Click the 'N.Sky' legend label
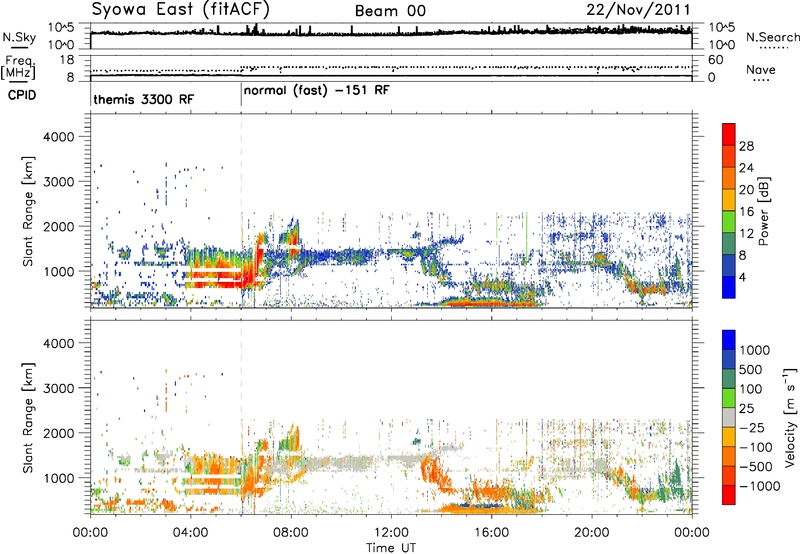This screenshot has width=800, height=554. pos(19,37)
